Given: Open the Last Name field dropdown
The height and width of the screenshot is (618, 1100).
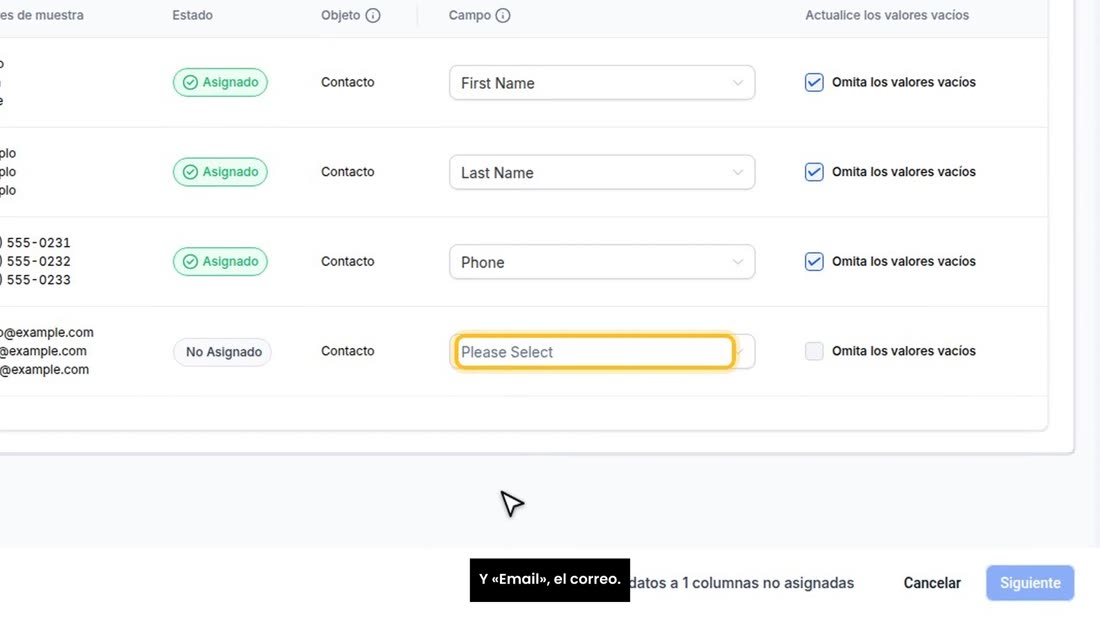Looking at the screenshot, I should pos(602,173).
